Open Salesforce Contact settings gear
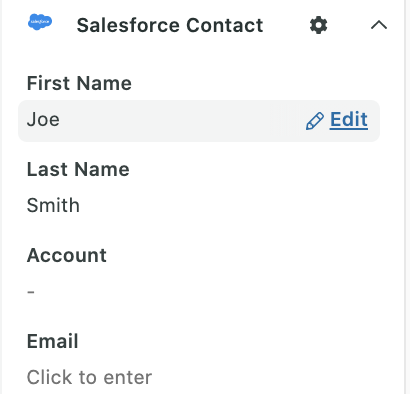410x394 pixels. click(318, 25)
